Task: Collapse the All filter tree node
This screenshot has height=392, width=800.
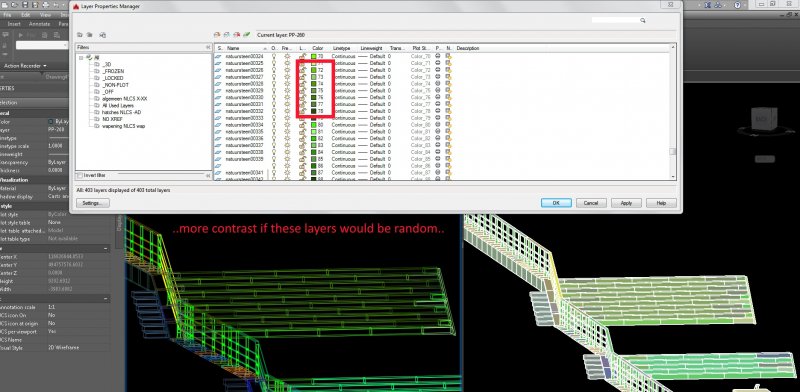Action: (81, 58)
